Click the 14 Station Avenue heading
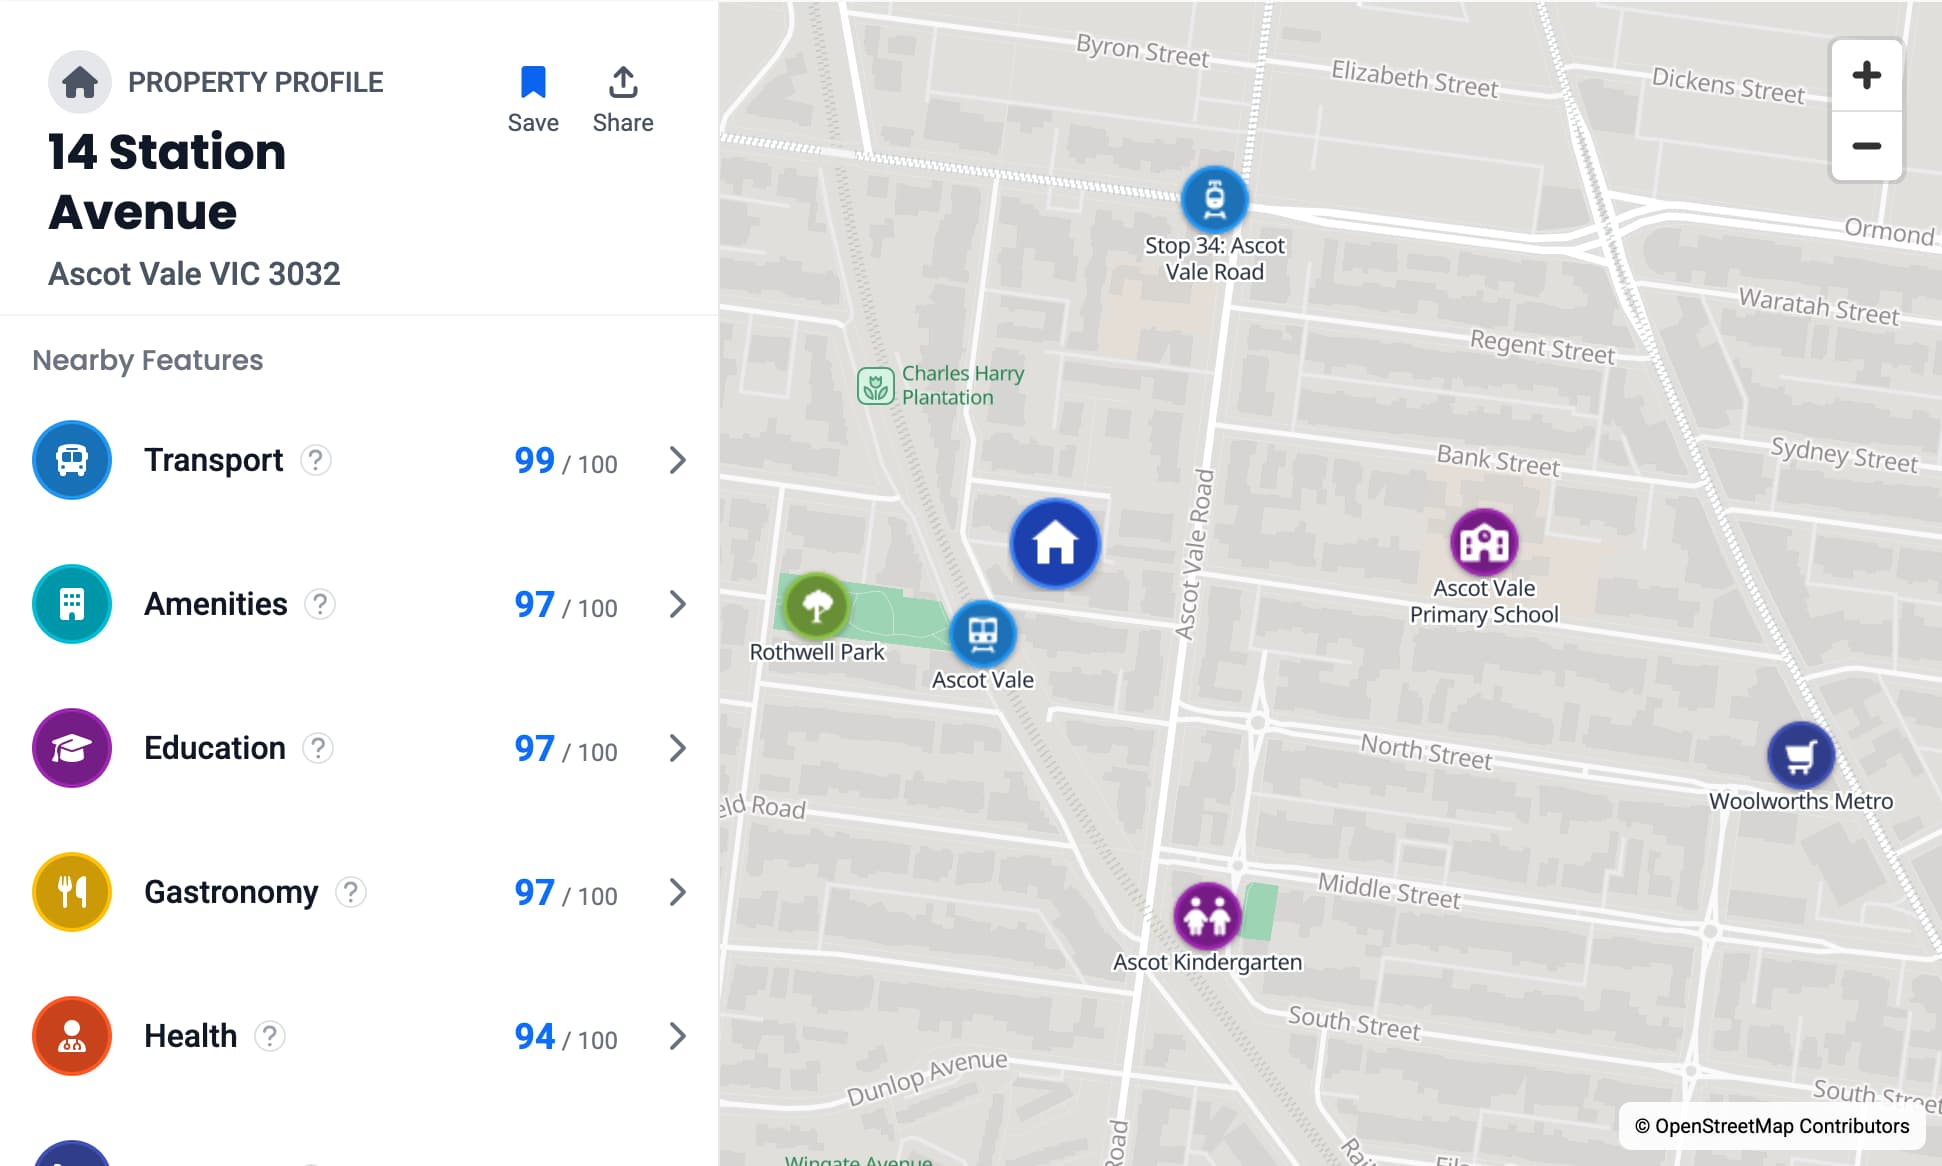Screen dimensions: 1942x1166 click(167, 182)
